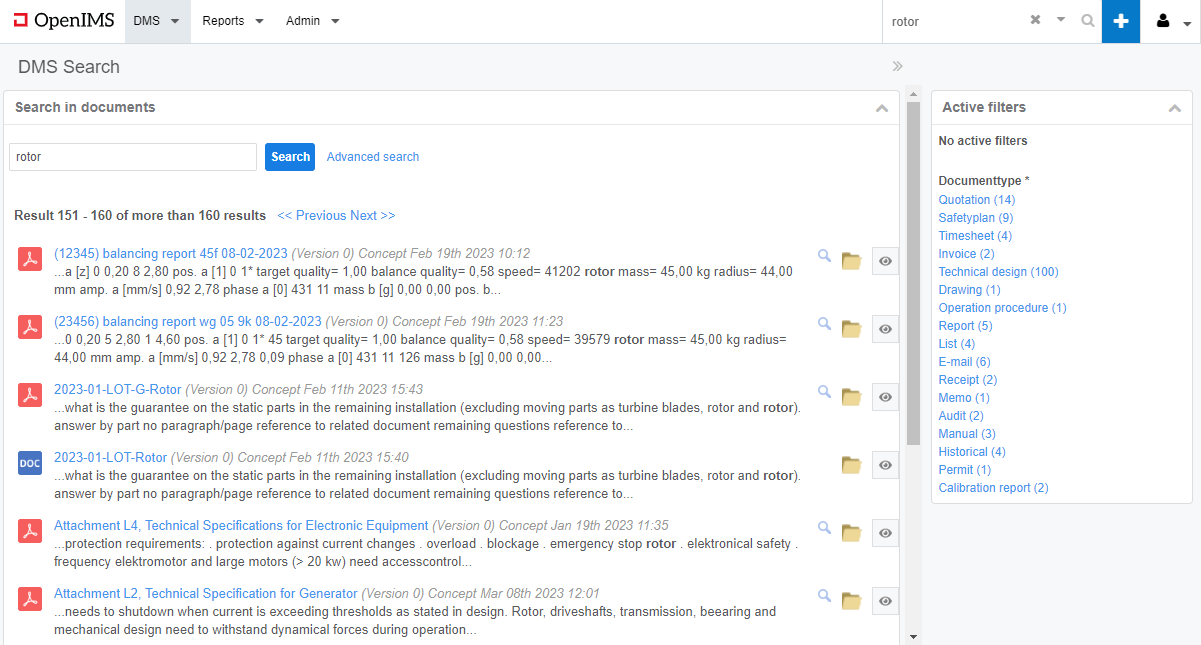
Task: Click PDF icon of (12345) balancing report
Action: tap(30, 259)
